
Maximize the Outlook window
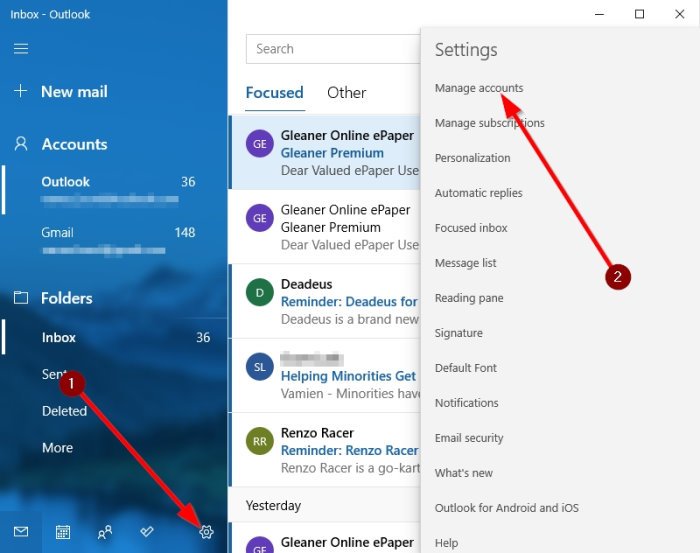point(639,14)
